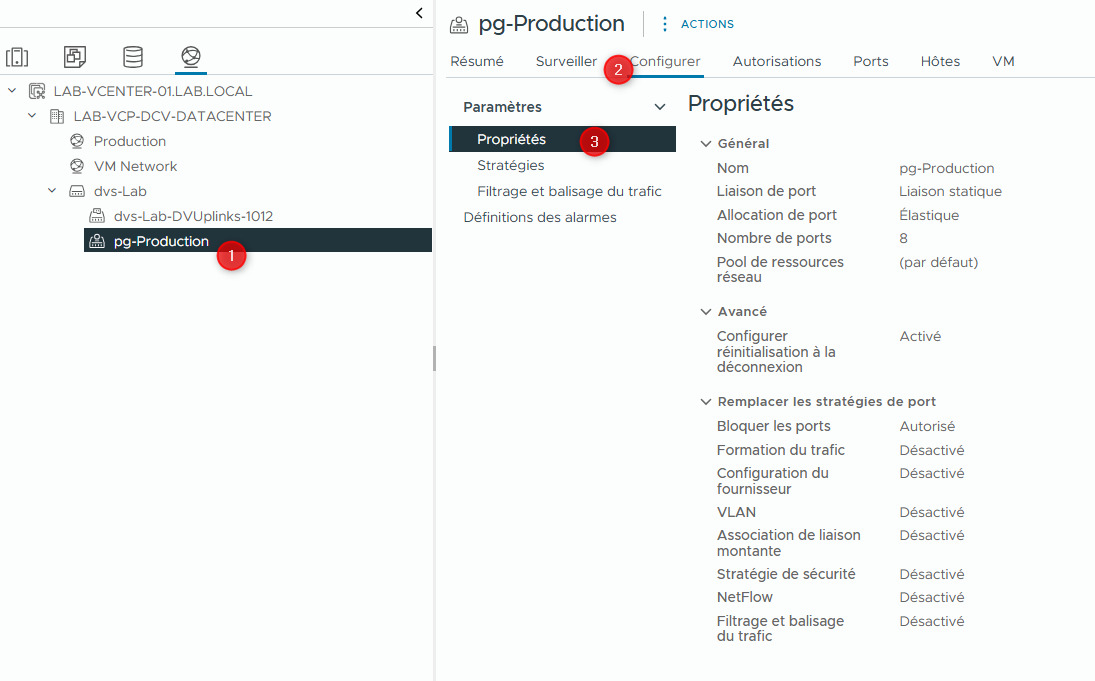
Task: Collapse the left navigation panel with chevron
Action: 418,13
